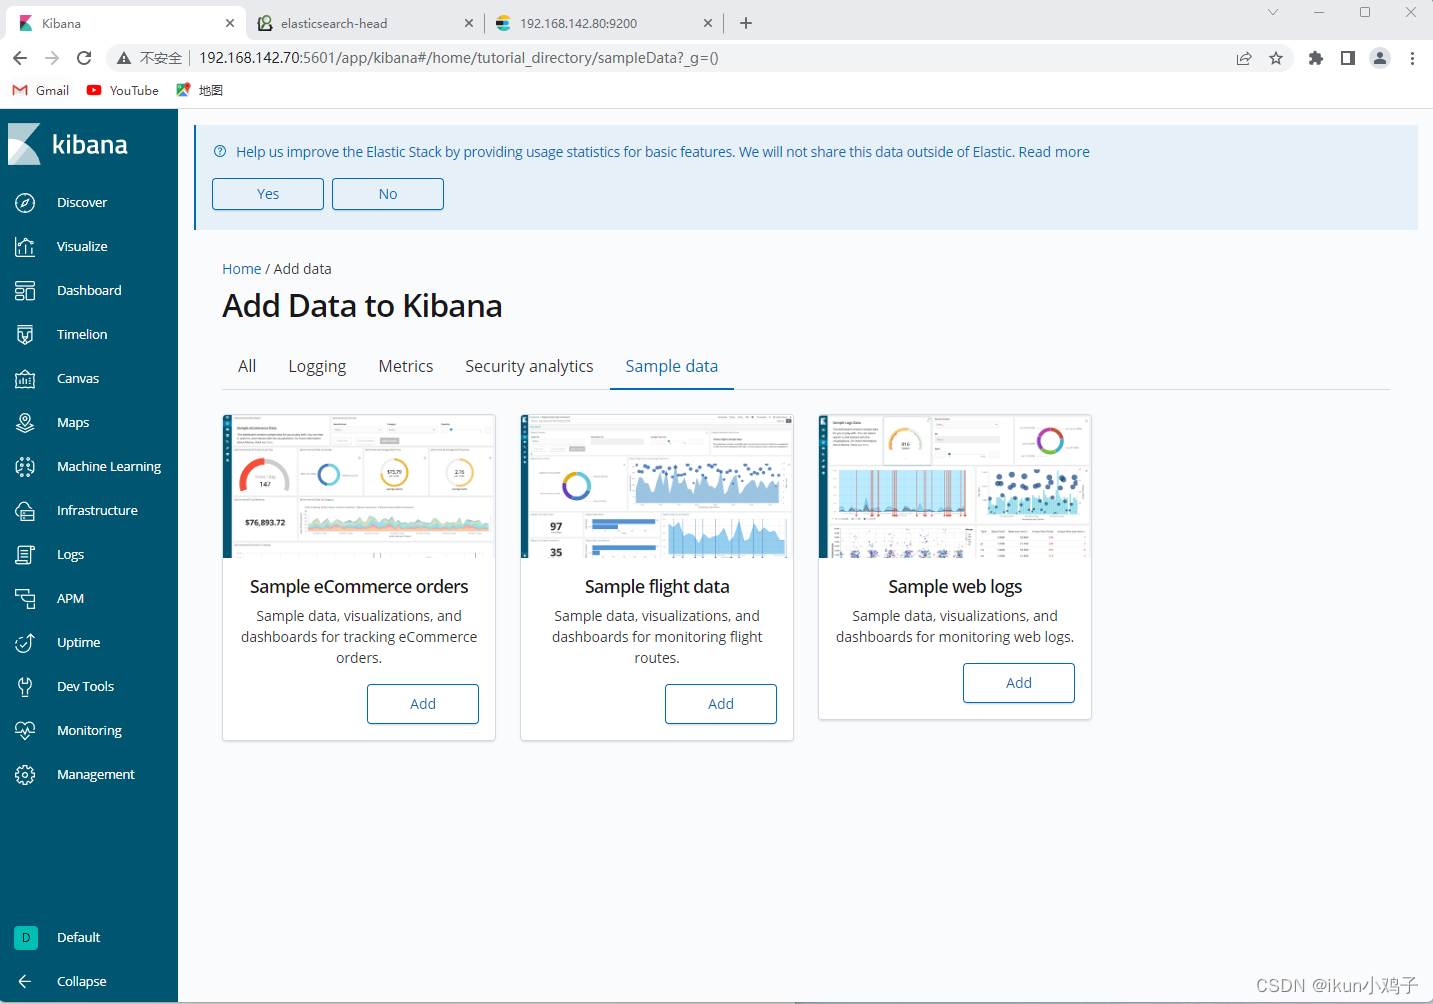Screen dimensions: 1433x1004
Task: Open the browser profile avatar
Action: 1380,58
